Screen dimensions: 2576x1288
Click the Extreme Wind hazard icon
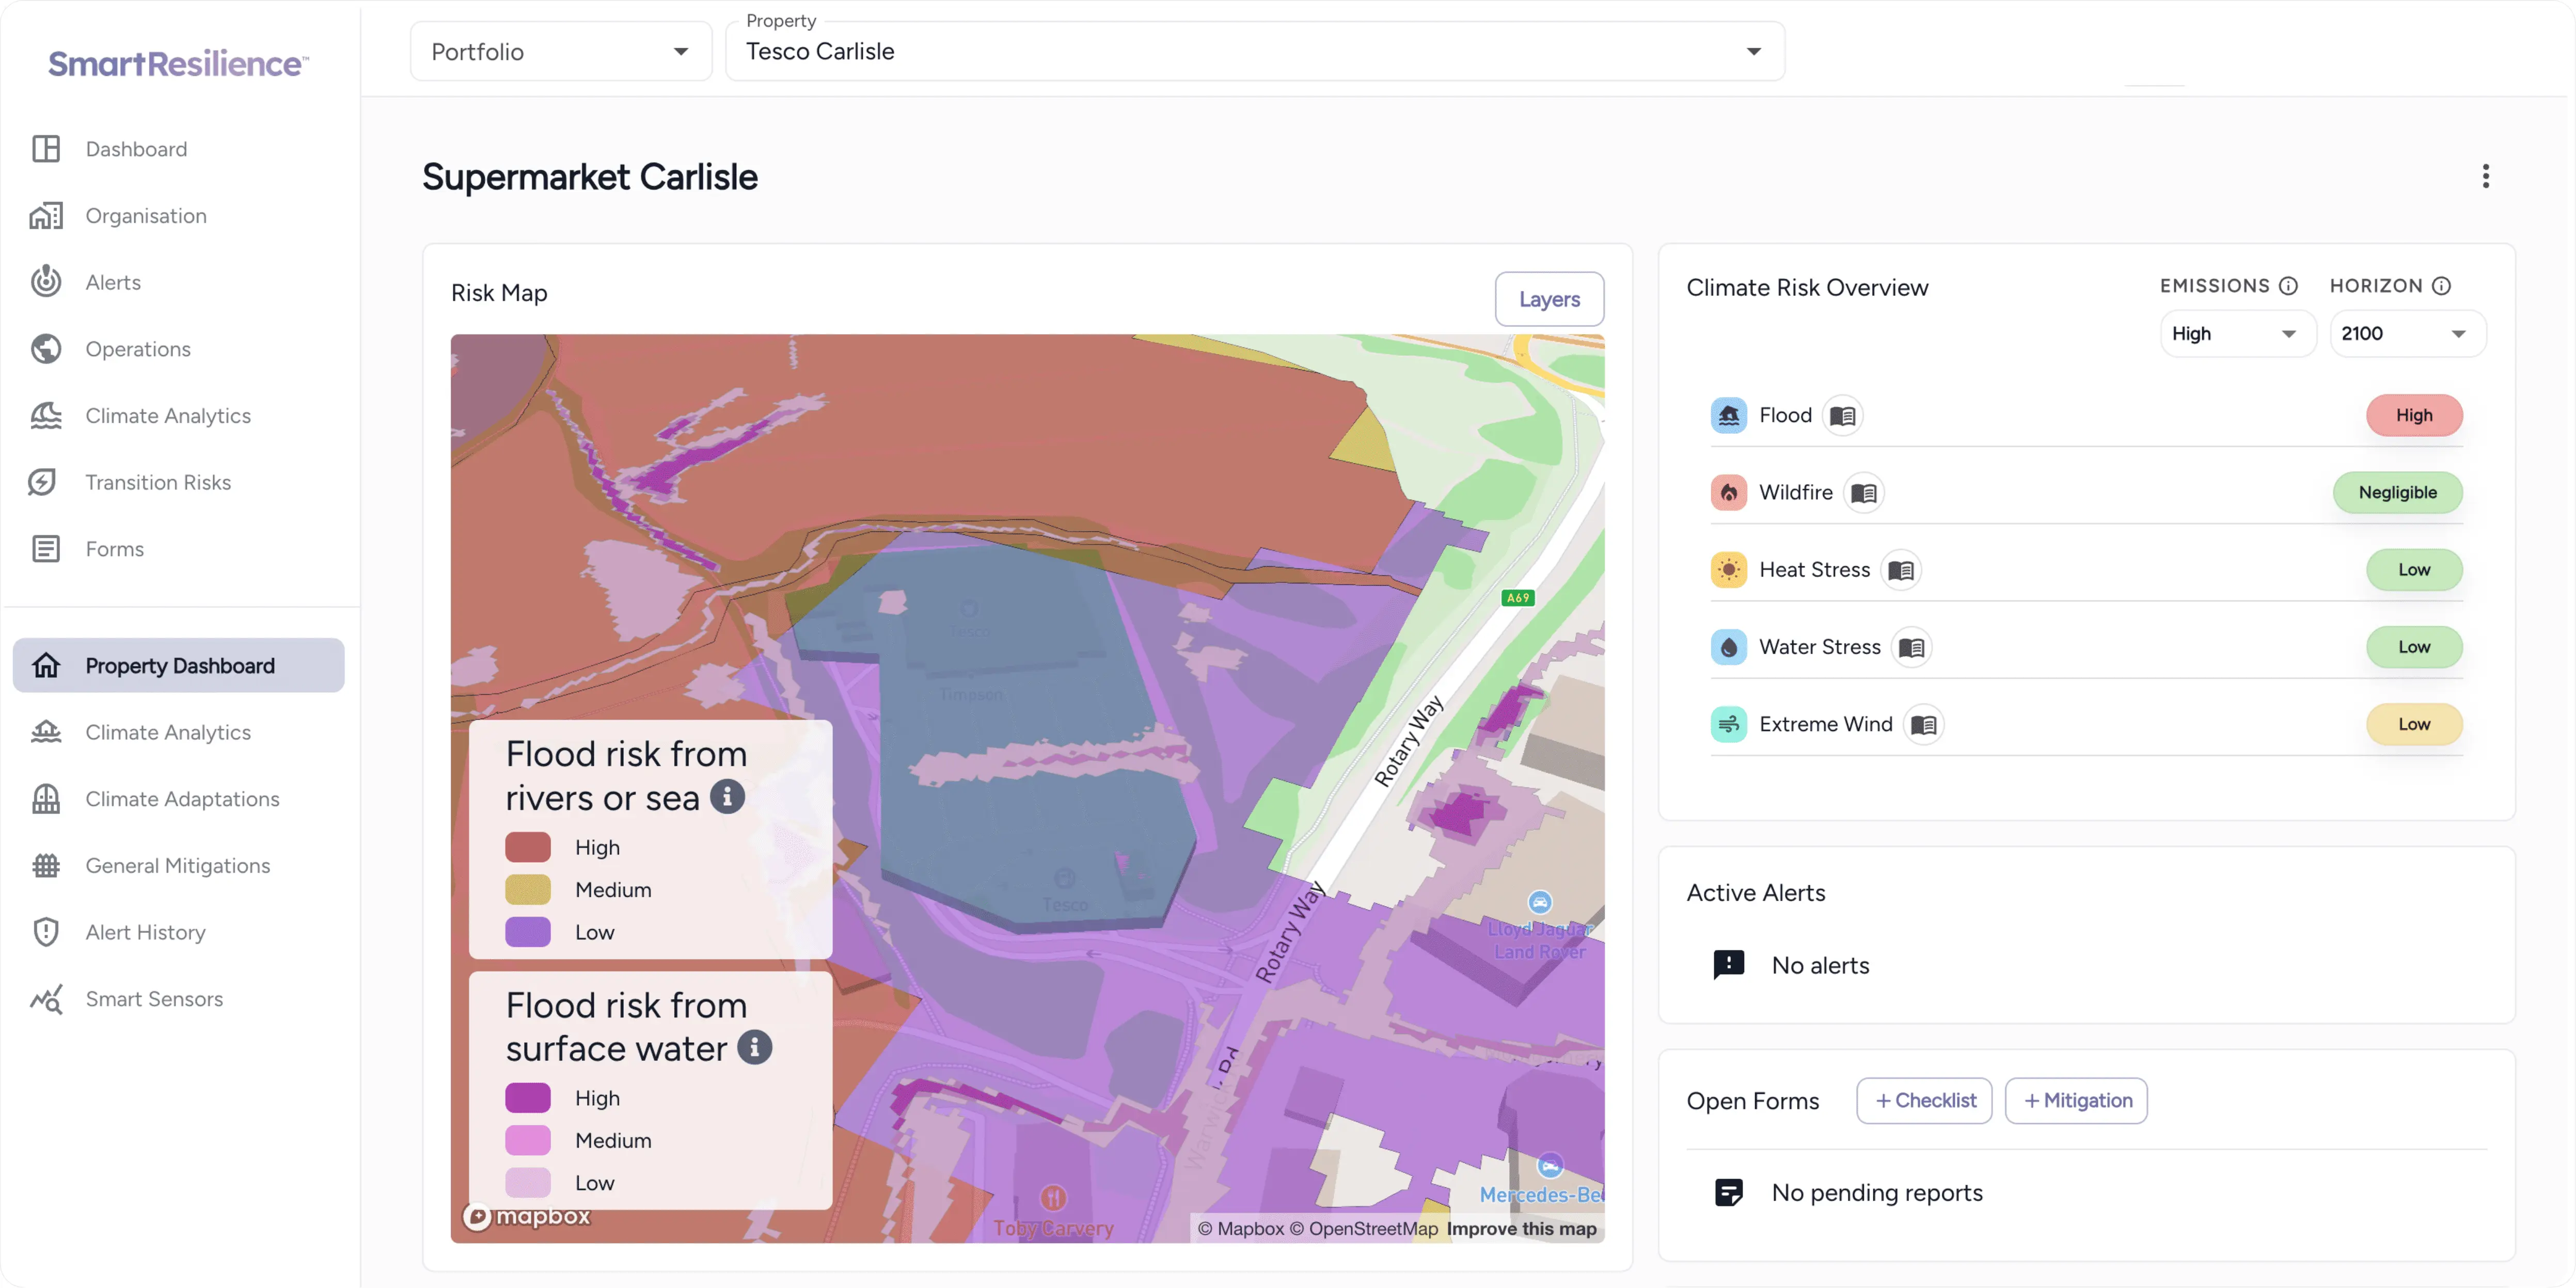coord(1729,724)
